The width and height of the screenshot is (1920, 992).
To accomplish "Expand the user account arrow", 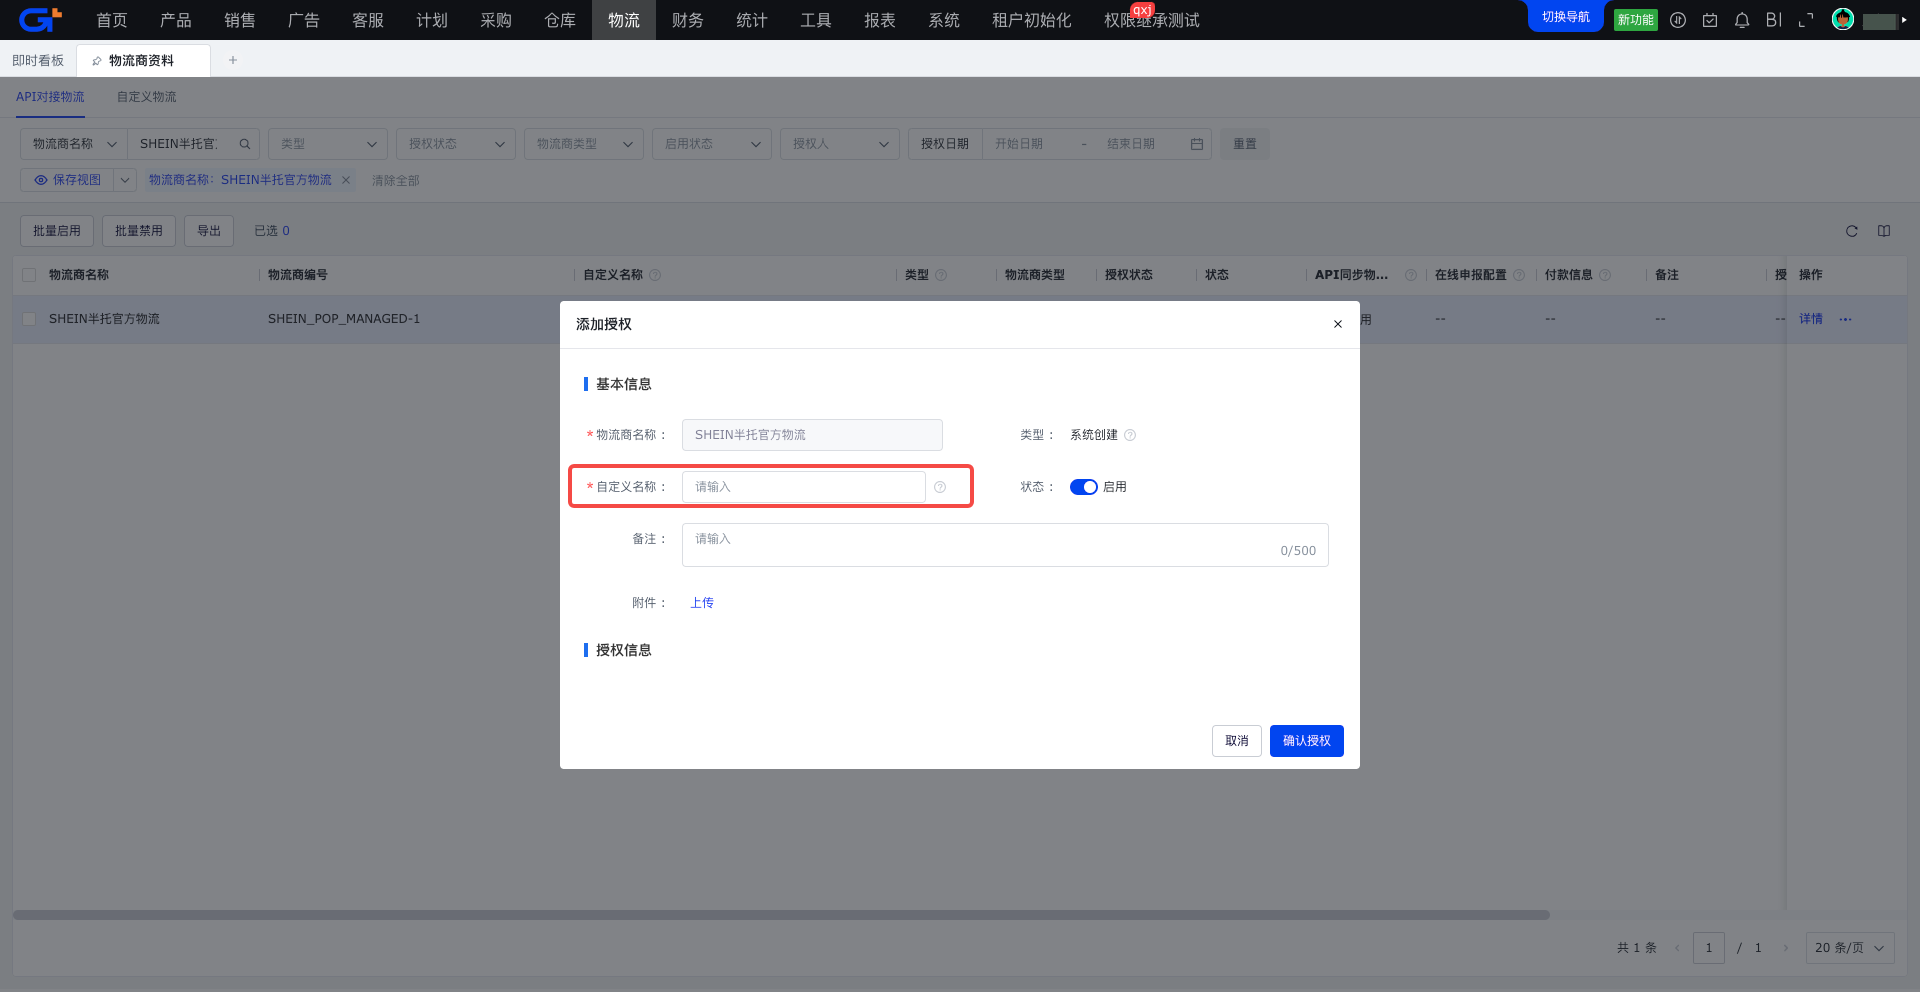I will (x=1904, y=20).
